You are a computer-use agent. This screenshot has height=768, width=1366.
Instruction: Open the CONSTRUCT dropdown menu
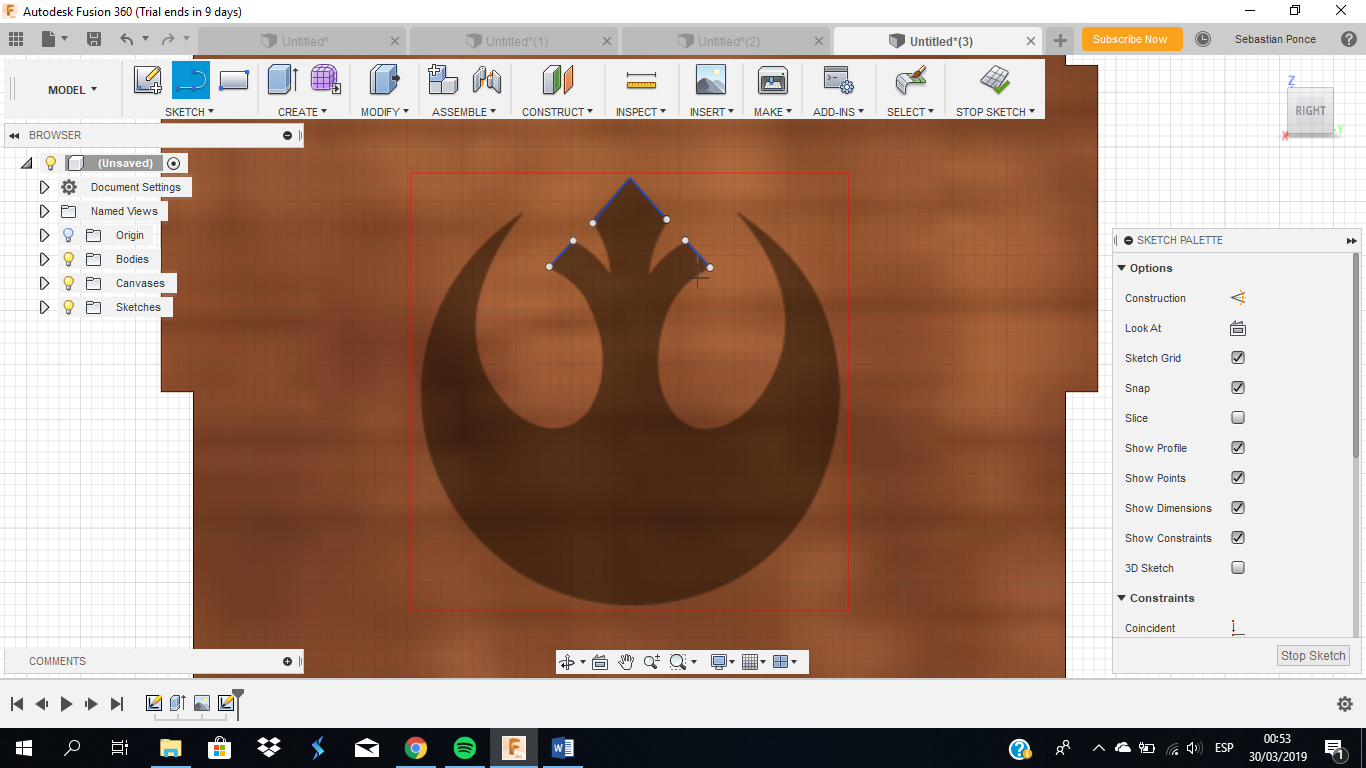point(557,112)
